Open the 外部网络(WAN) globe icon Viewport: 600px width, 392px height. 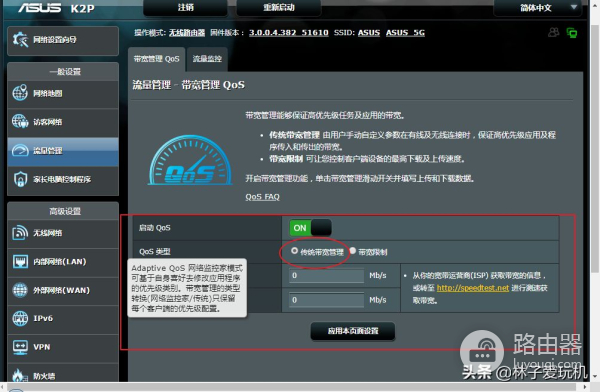coord(20,290)
